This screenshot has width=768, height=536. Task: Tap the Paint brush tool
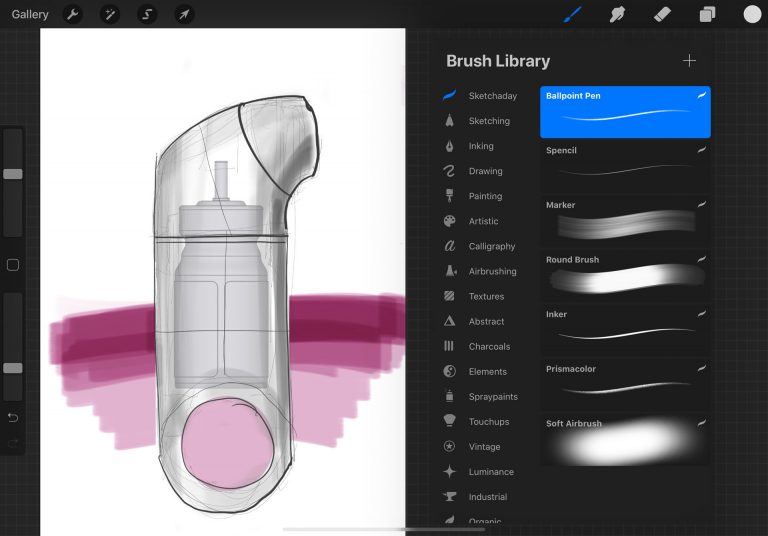[572, 14]
